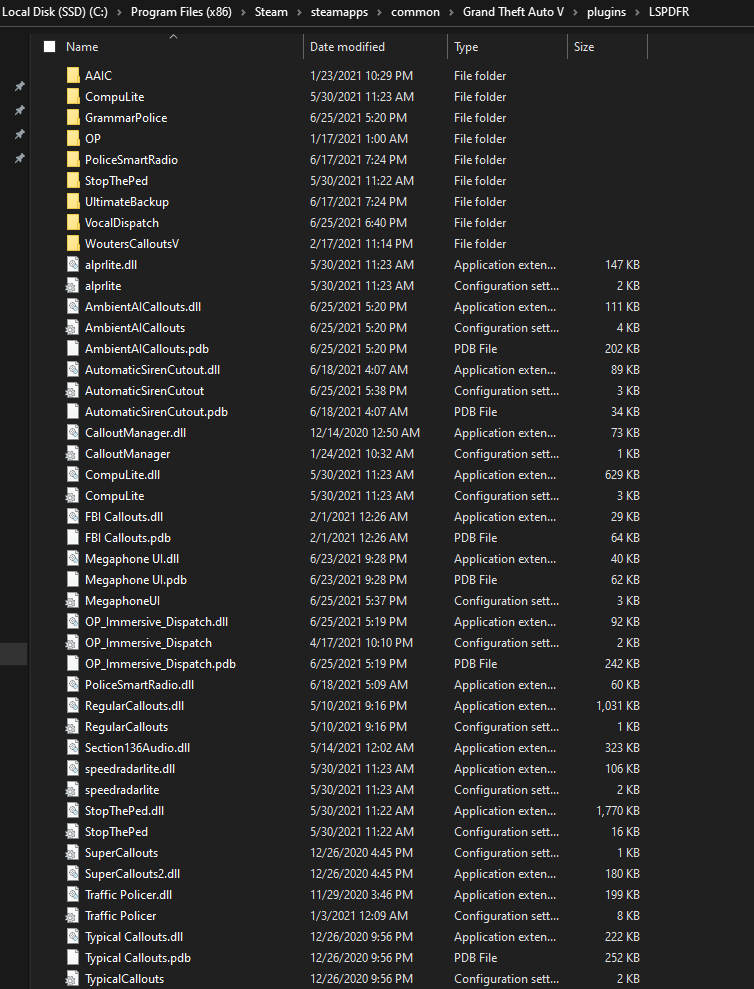Click the Typical Callouts.pdb file icon
754x989 pixels.
point(73,957)
